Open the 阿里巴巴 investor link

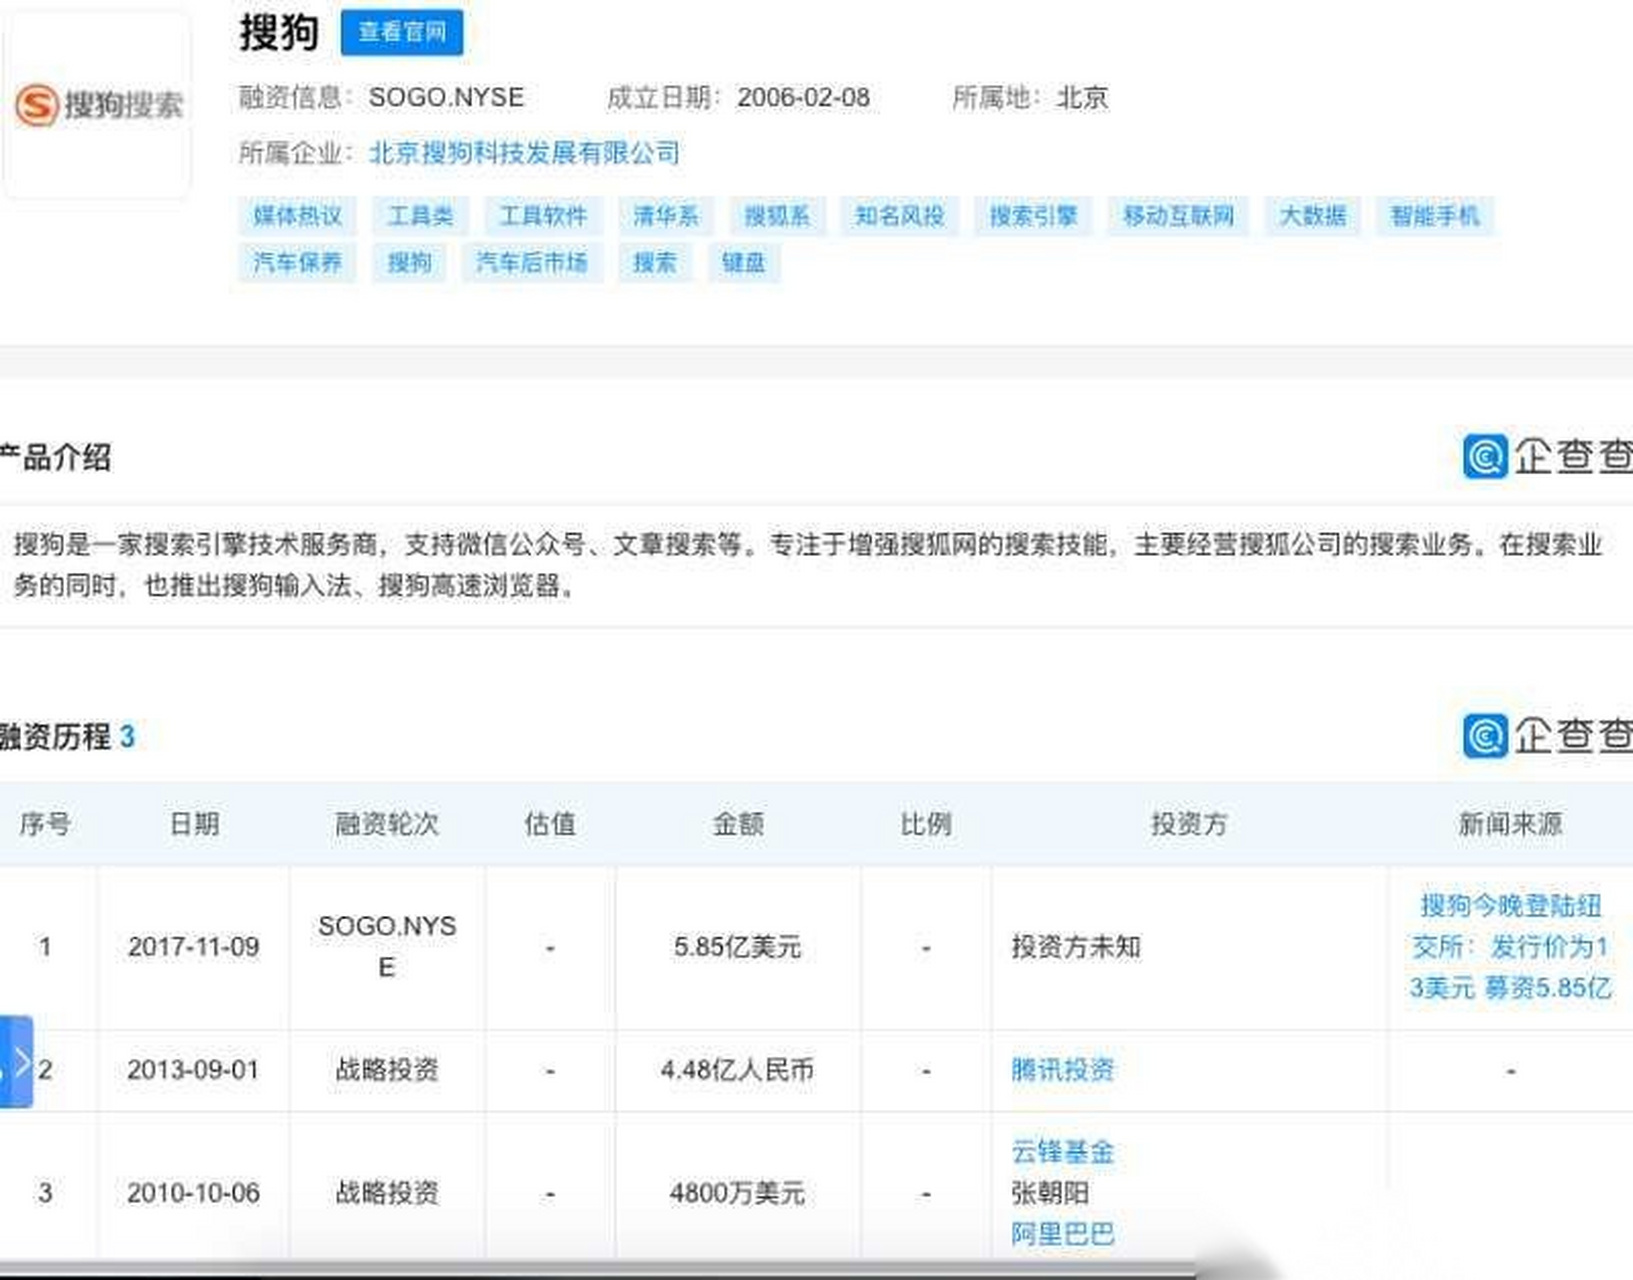(1062, 1234)
